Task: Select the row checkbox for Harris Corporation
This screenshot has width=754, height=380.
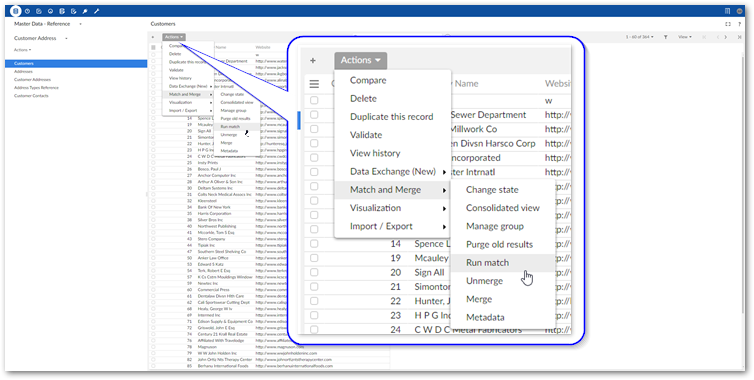Action: (x=153, y=214)
